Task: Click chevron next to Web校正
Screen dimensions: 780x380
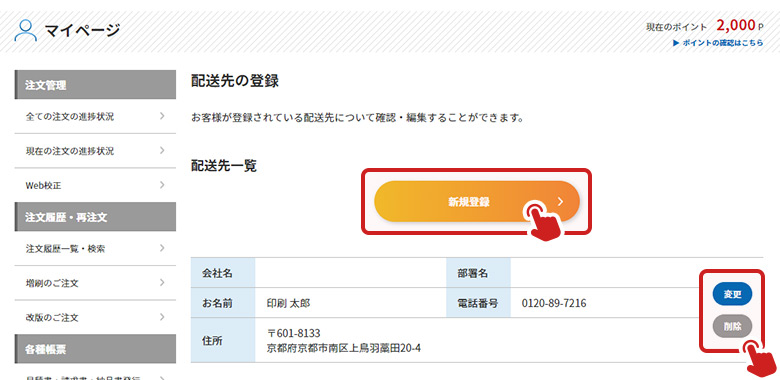Action: tap(162, 185)
